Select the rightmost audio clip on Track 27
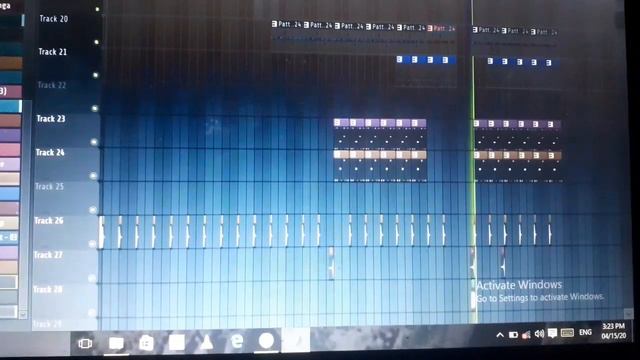 point(503,263)
